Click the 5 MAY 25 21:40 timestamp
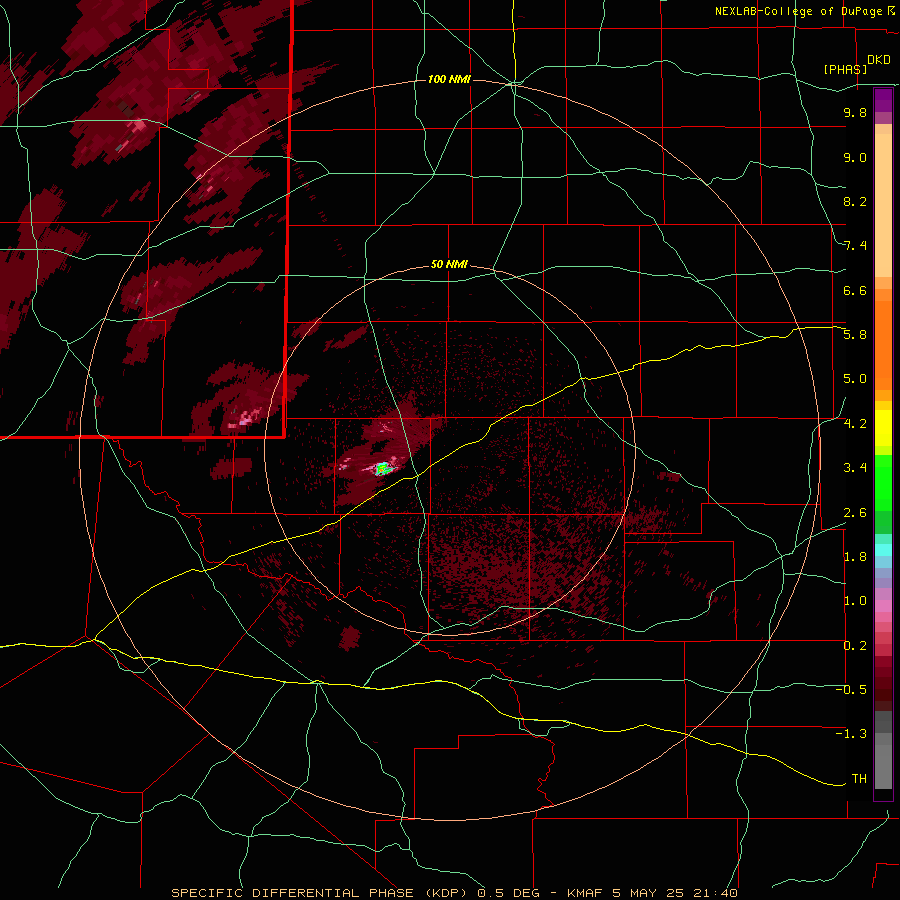Viewport: 900px width, 900px height. click(x=676, y=893)
